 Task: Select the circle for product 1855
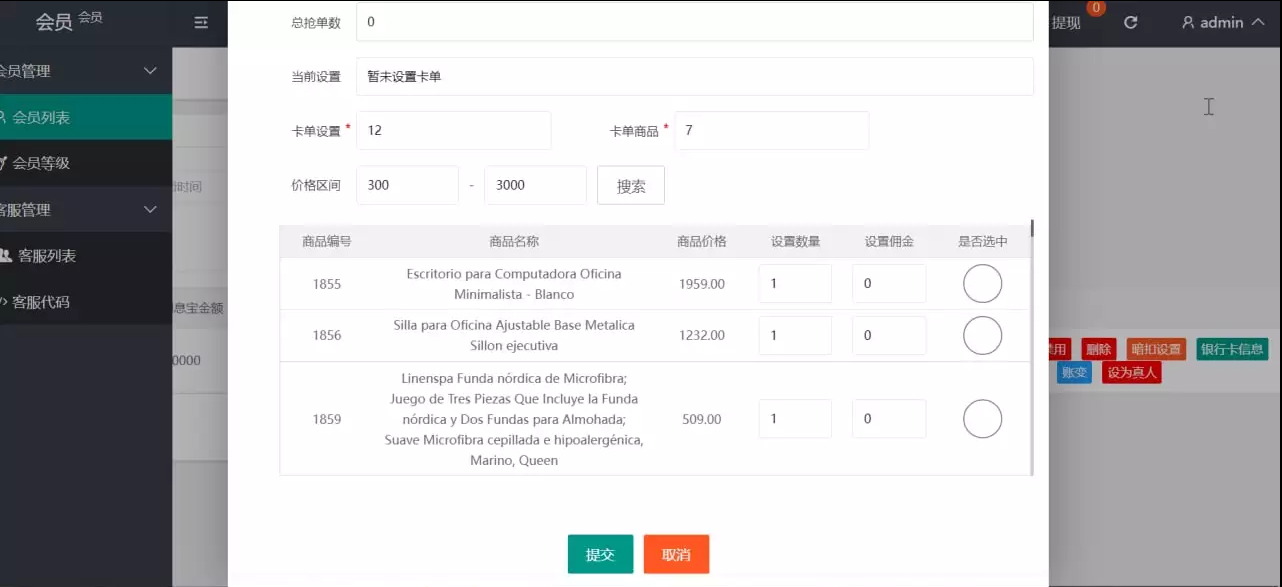point(982,284)
